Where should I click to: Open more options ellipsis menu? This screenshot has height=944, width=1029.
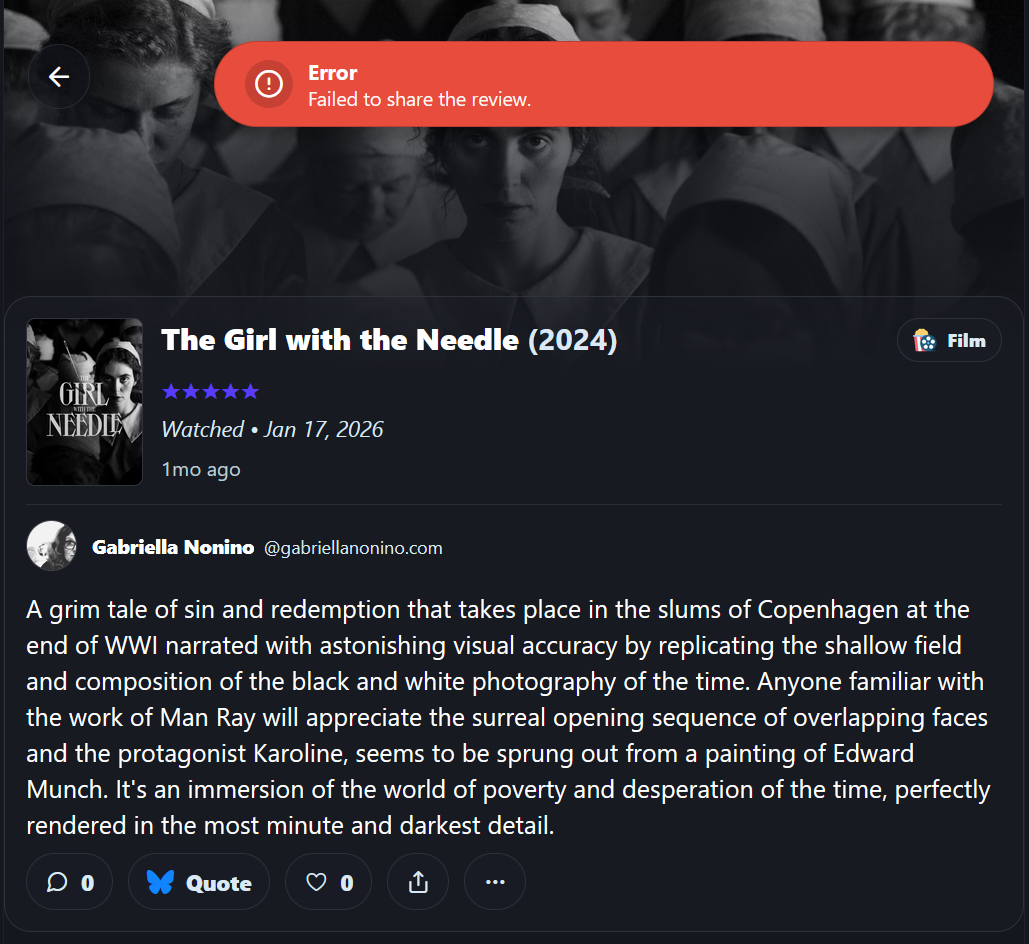[495, 882]
